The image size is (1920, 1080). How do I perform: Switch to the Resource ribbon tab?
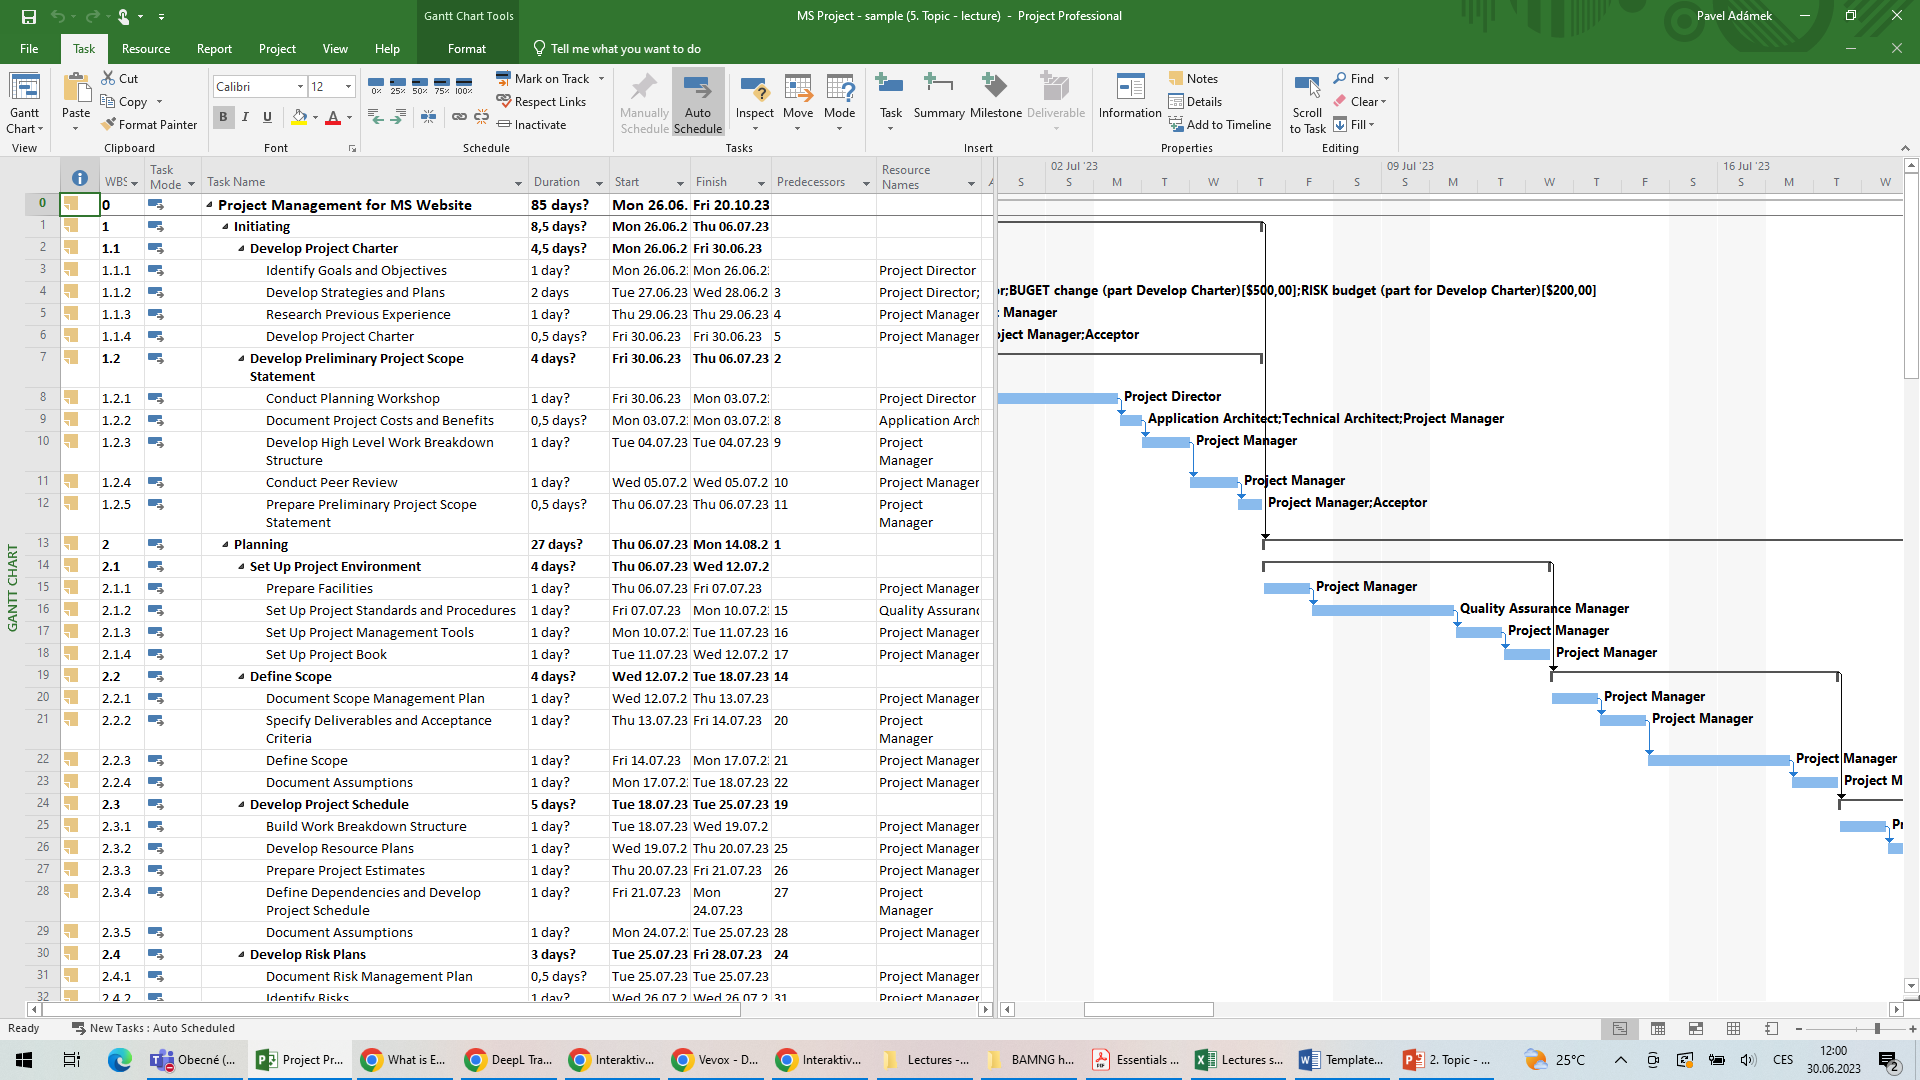coord(146,49)
